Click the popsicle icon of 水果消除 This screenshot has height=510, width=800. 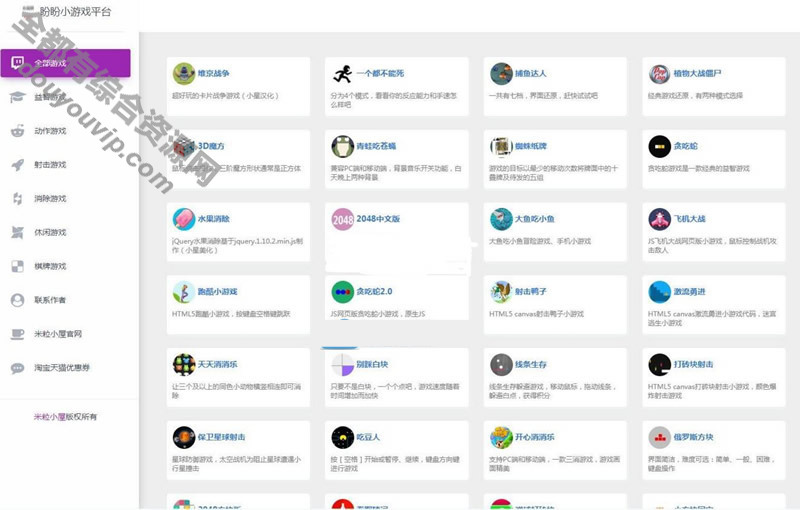tap(184, 219)
